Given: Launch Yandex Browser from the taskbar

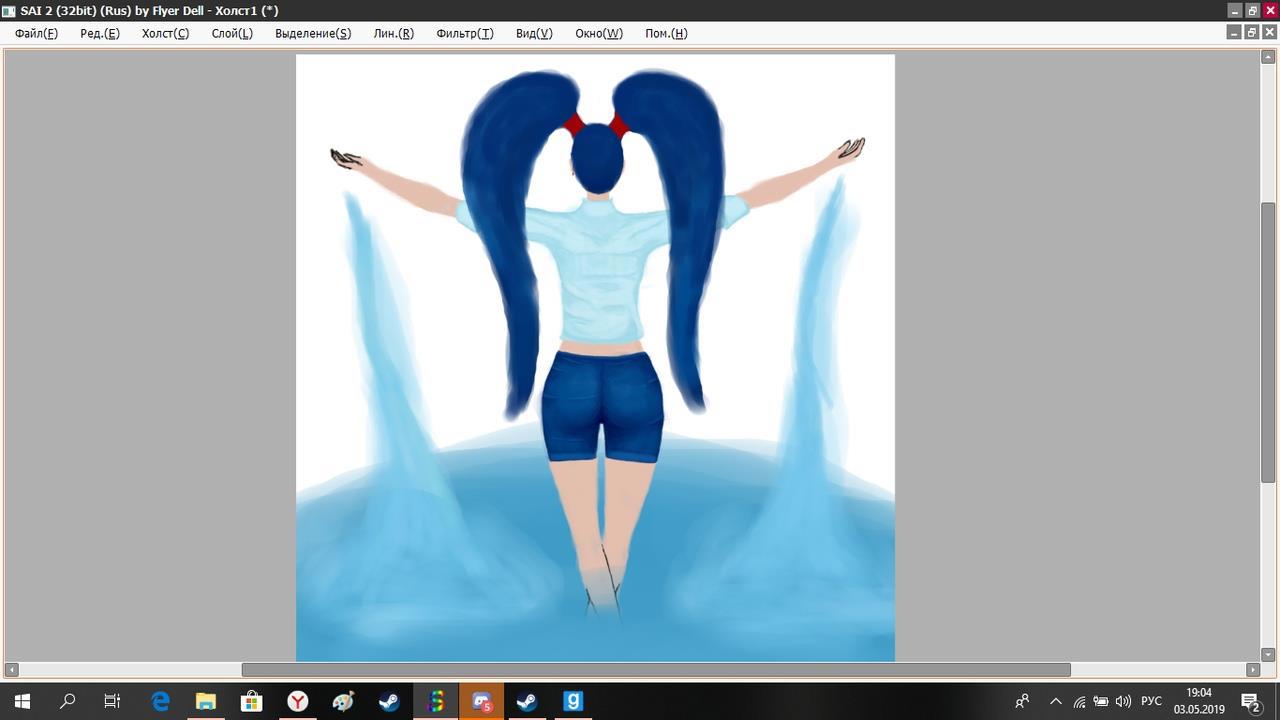Looking at the screenshot, I should pos(298,701).
